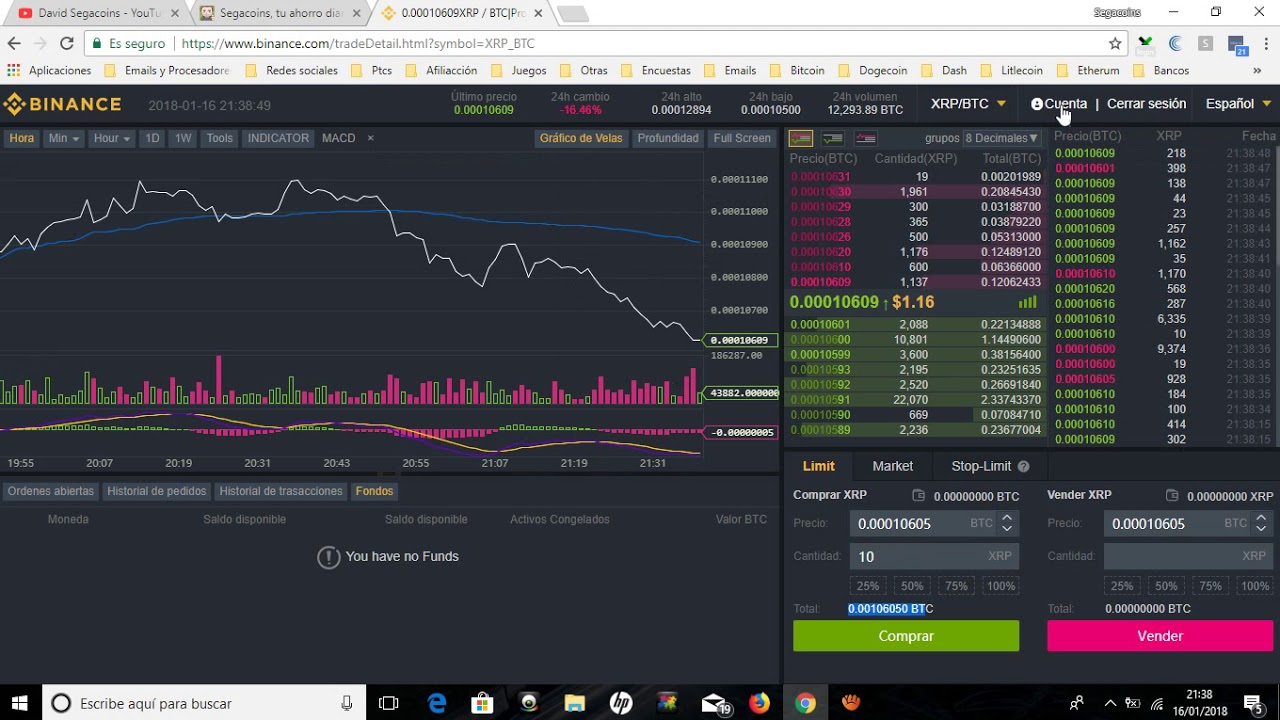Remove the MACD indicator with its X
The height and width of the screenshot is (720, 1280).
coord(370,138)
